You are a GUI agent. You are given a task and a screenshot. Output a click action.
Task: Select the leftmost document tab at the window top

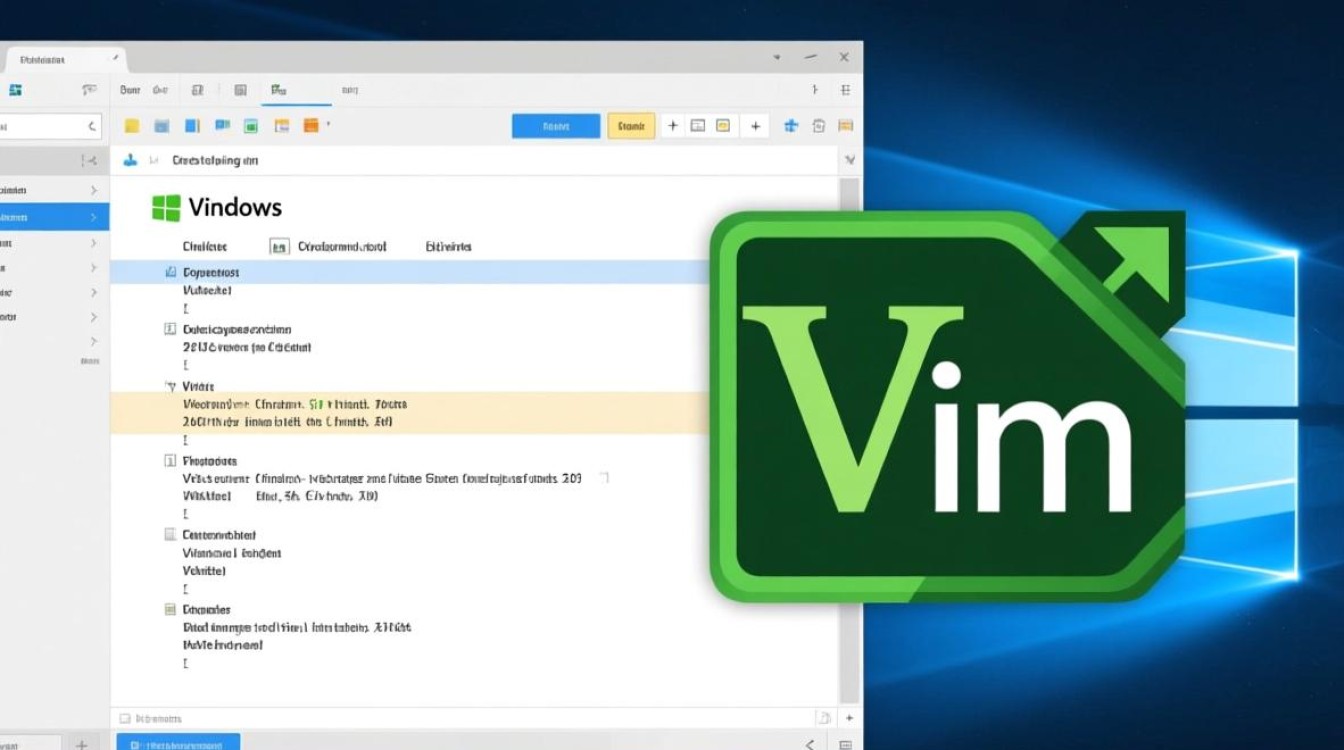click(x=62, y=58)
